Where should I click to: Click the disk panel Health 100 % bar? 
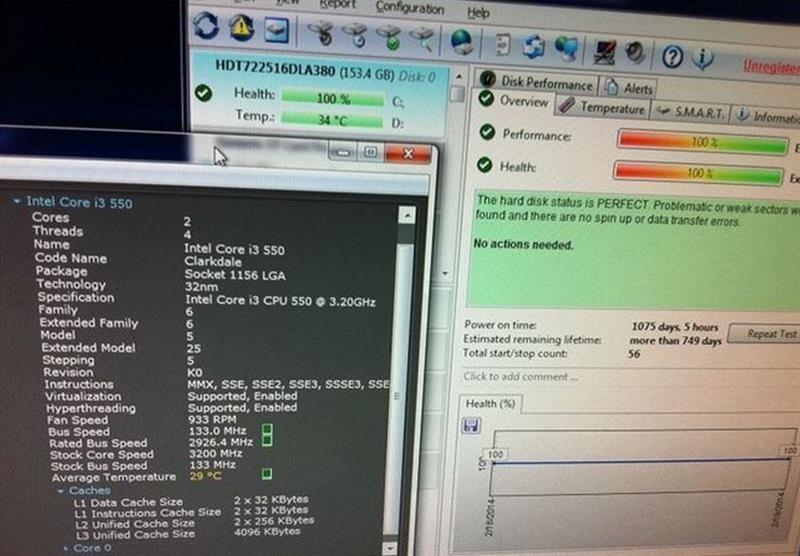[333, 97]
